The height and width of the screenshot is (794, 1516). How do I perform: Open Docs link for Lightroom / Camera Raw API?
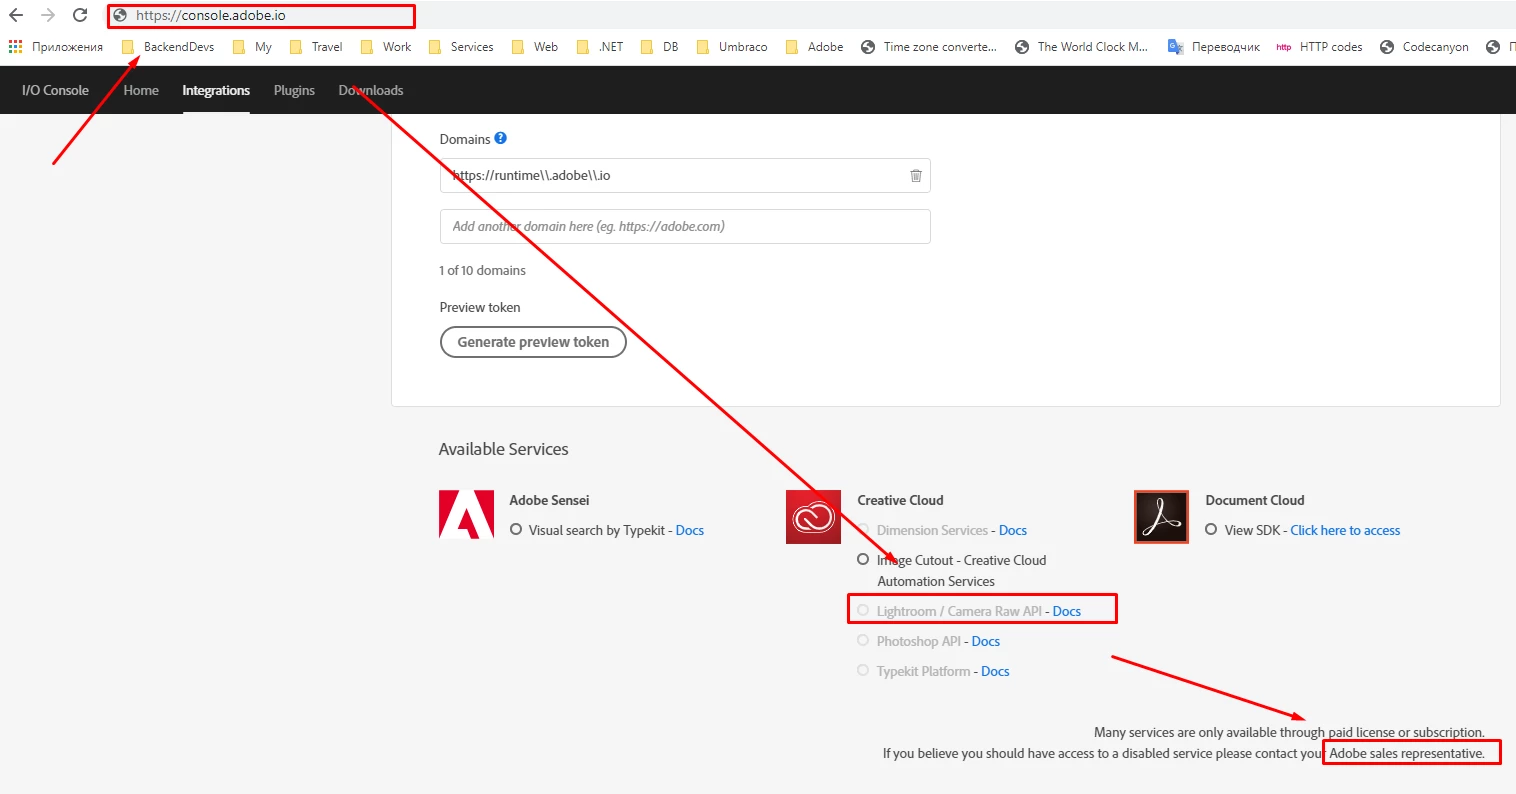point(1067,611)
